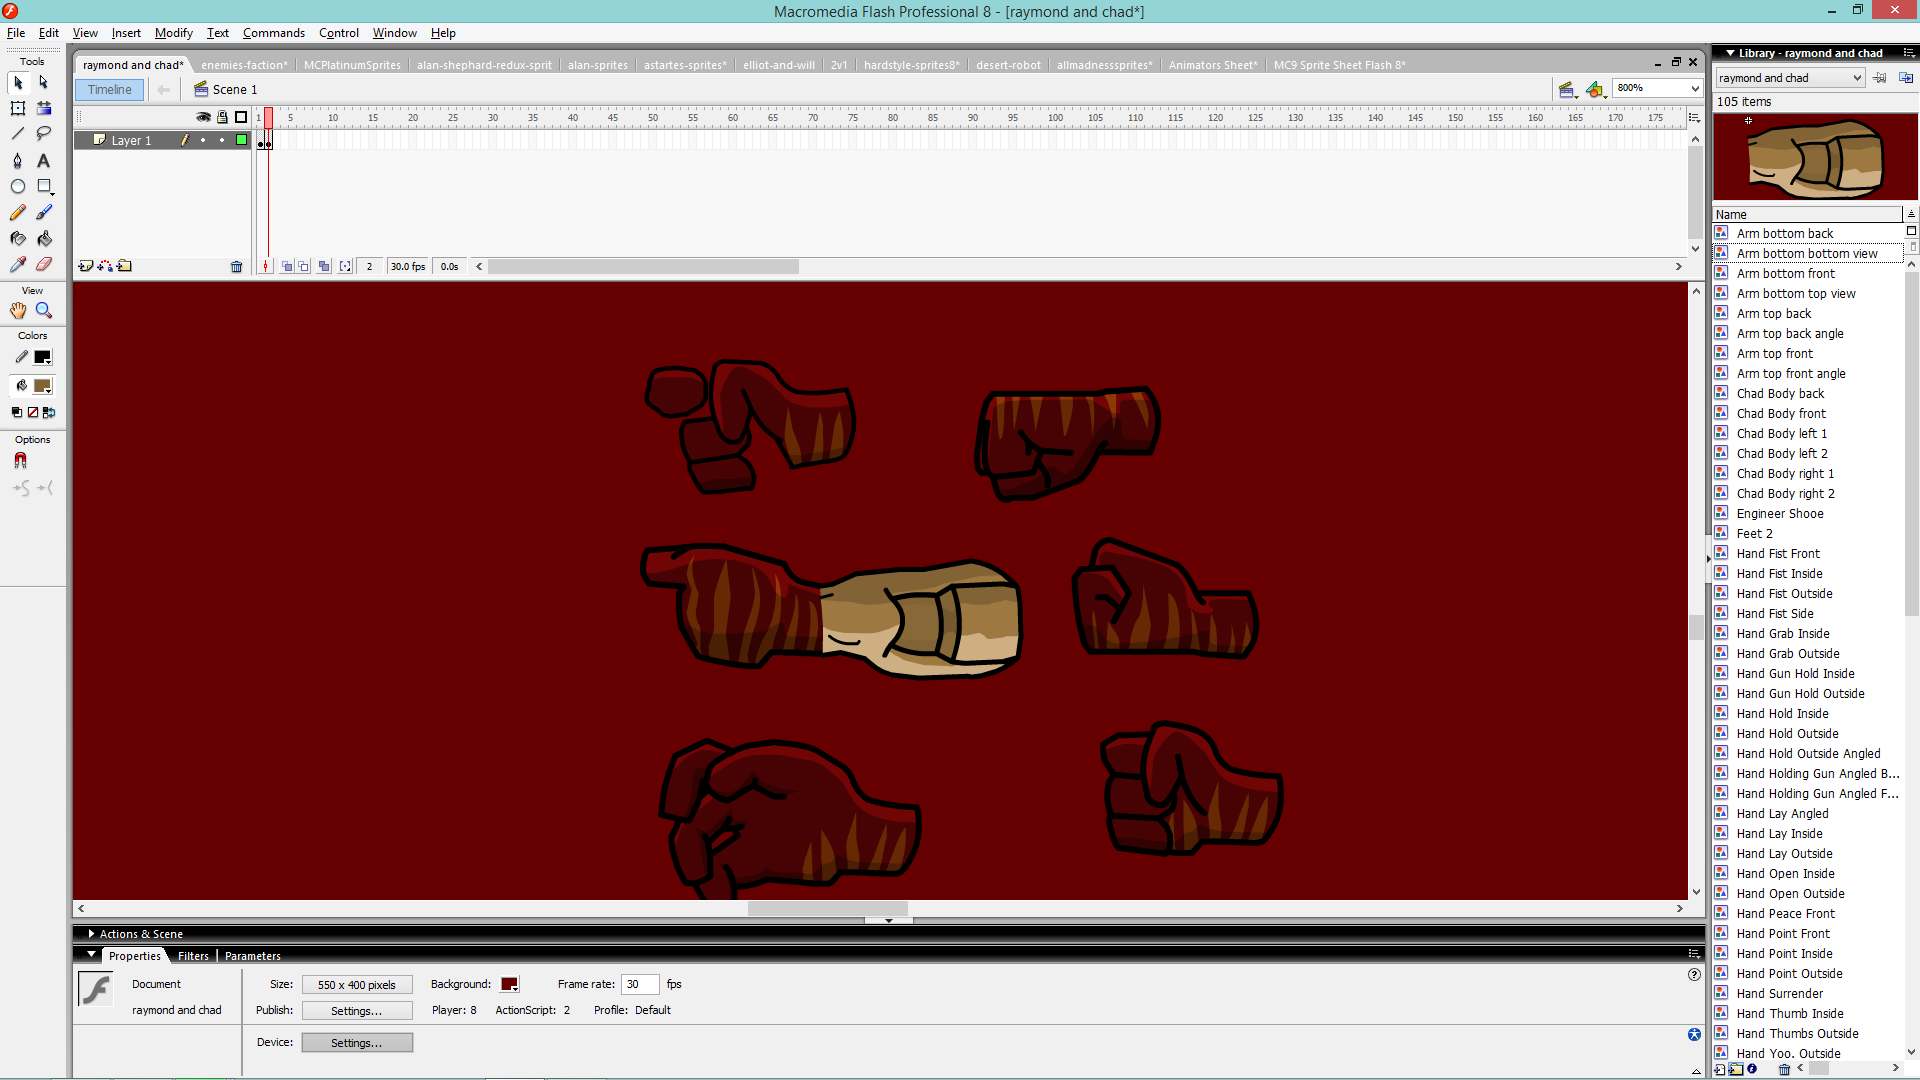Switch to the Filters tab

click(193, 956)
